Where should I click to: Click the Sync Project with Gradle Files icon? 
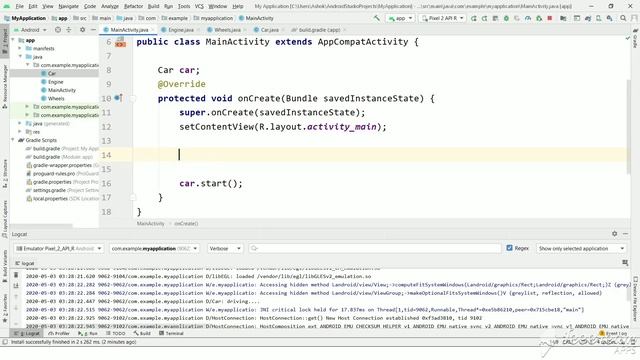pyautogui.click(x=588, y=18)
